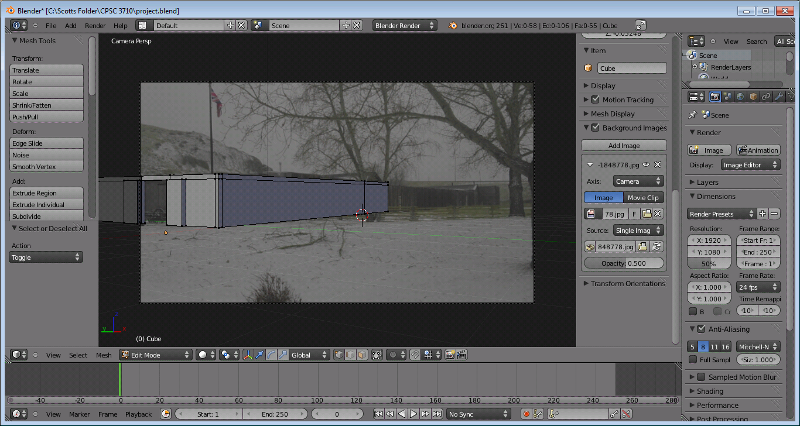800x426 pixels.
Task: Toggle use preview range clock icon in timeline
Action: (165, 414)
